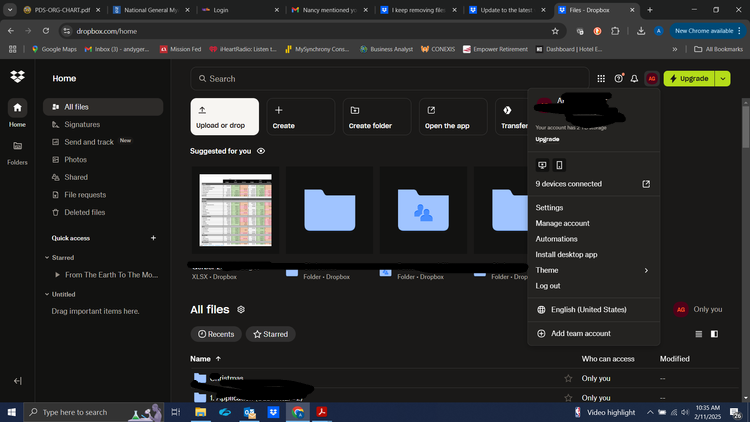Toggle Suggested for you visibility eye icon
The height and width of the screenshot is (422, 750).
(x=261, y=151)
